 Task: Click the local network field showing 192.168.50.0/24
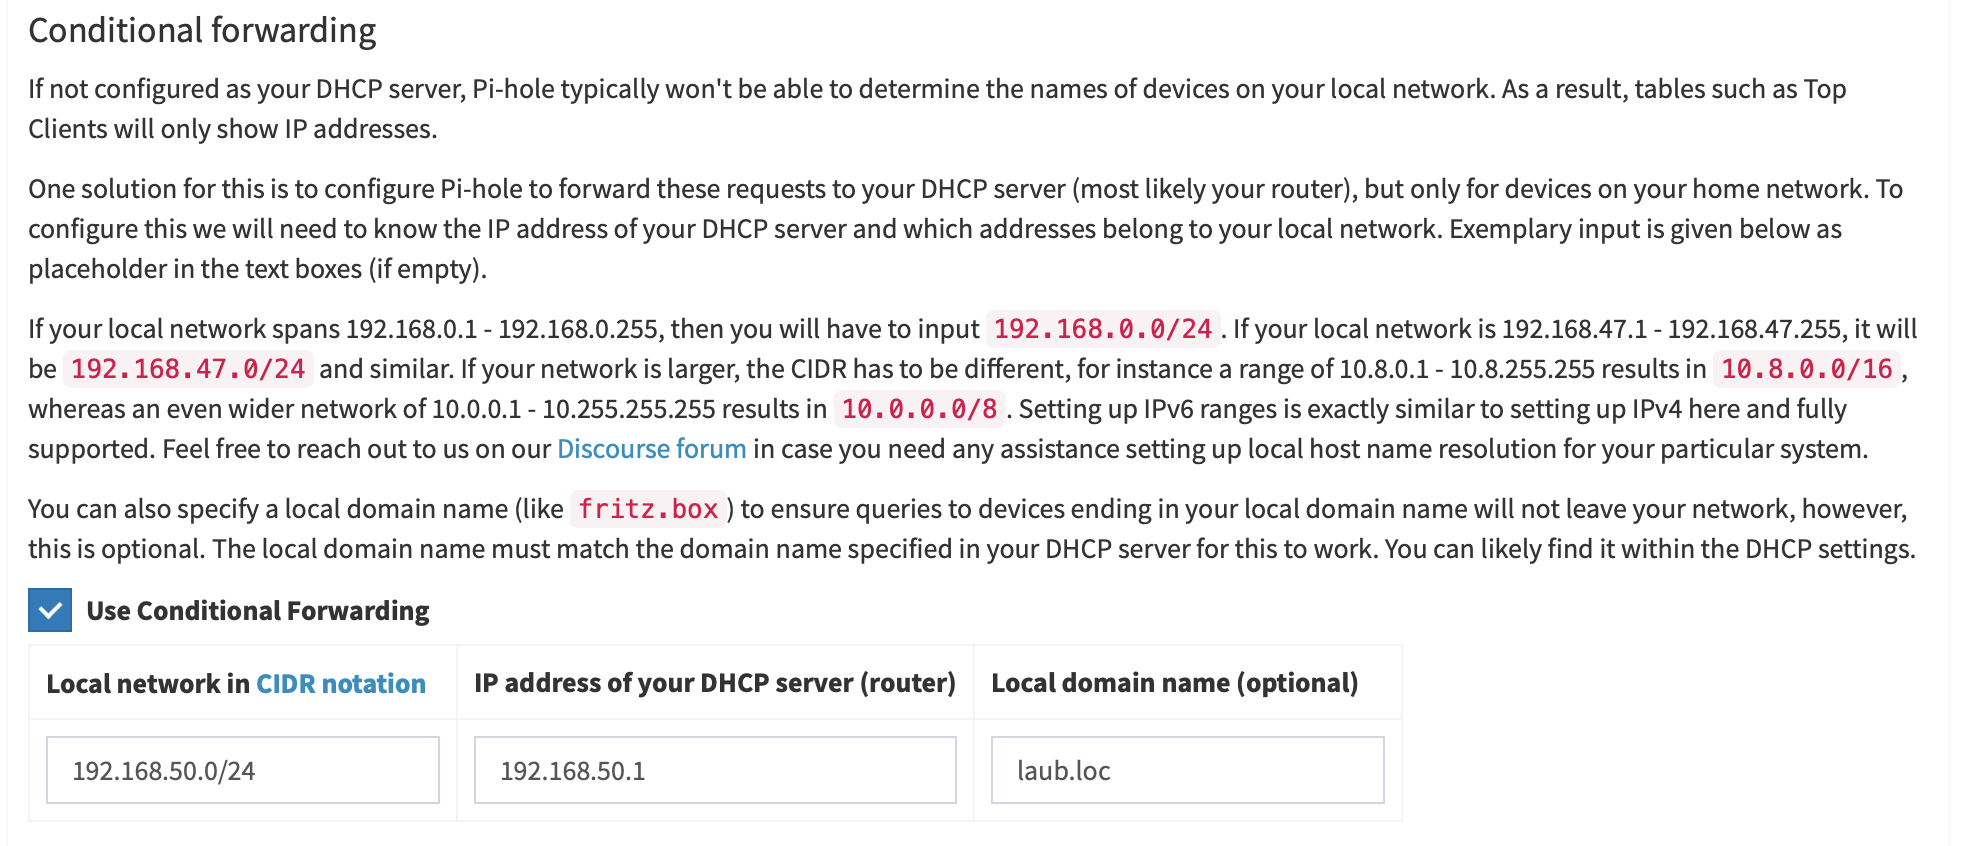tap(243, 770)
